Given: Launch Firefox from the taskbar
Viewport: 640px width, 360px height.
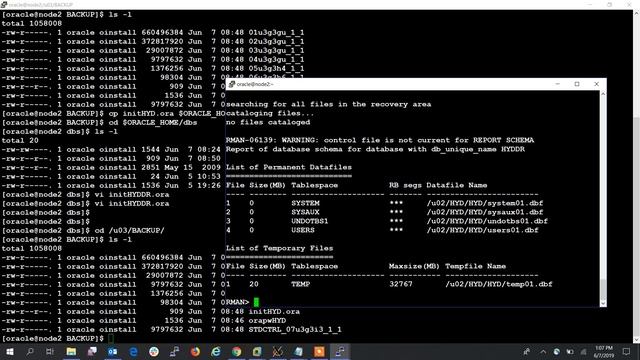Looking at the screenshot, I should (x=195, y=351).
